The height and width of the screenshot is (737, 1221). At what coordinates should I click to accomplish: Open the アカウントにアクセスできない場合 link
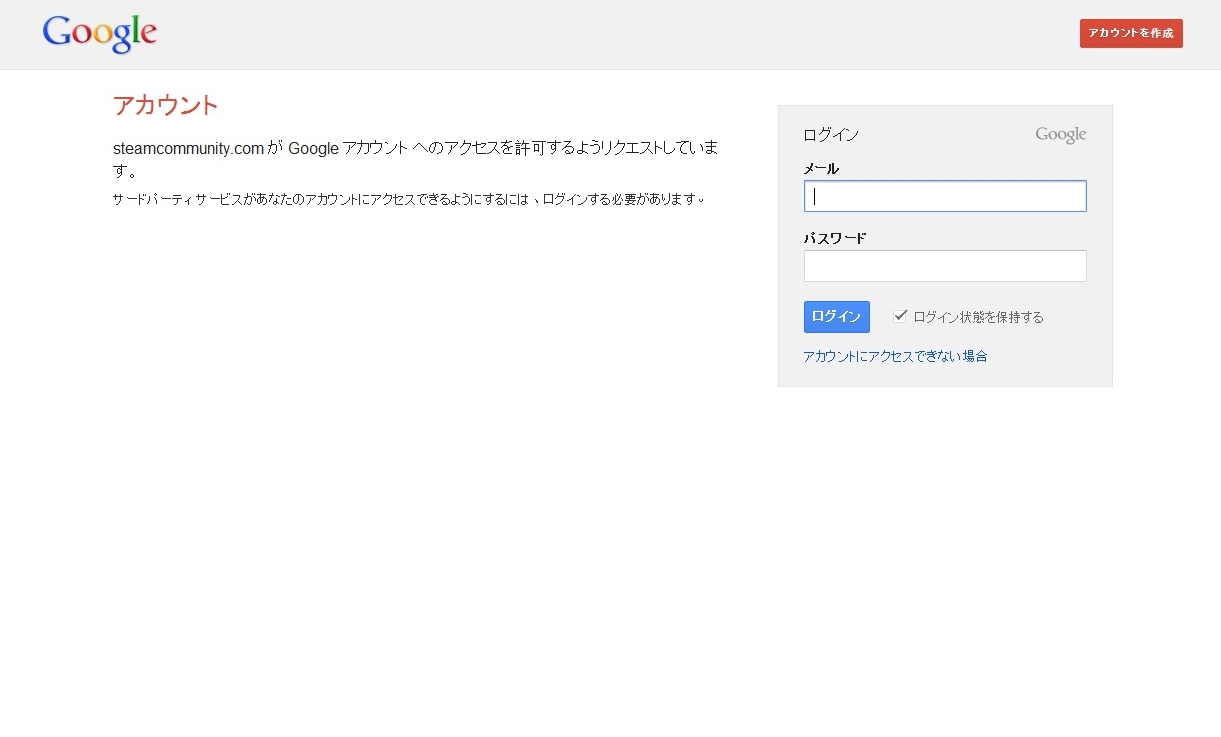point(895,356)
